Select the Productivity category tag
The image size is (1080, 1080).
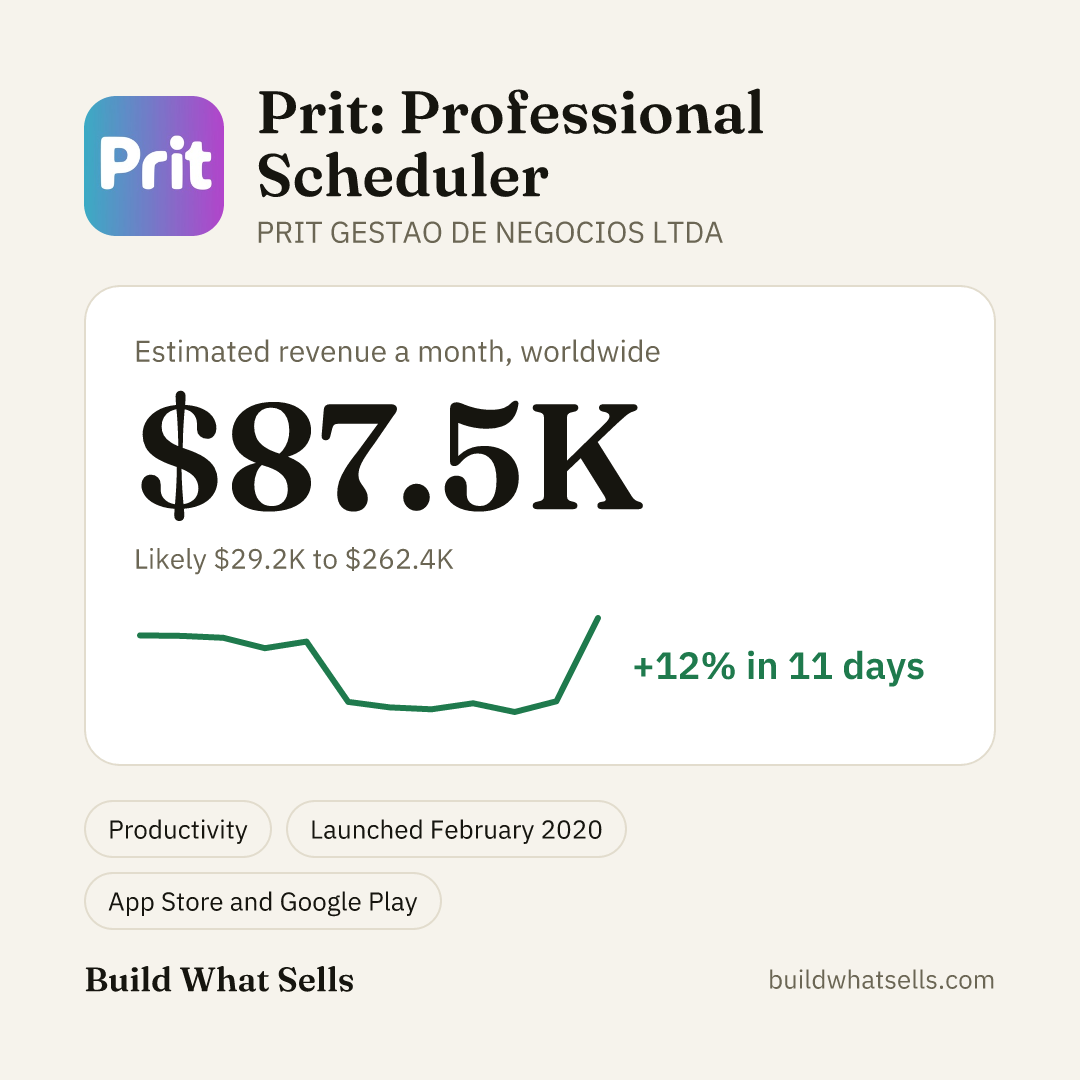pos(178,829)
